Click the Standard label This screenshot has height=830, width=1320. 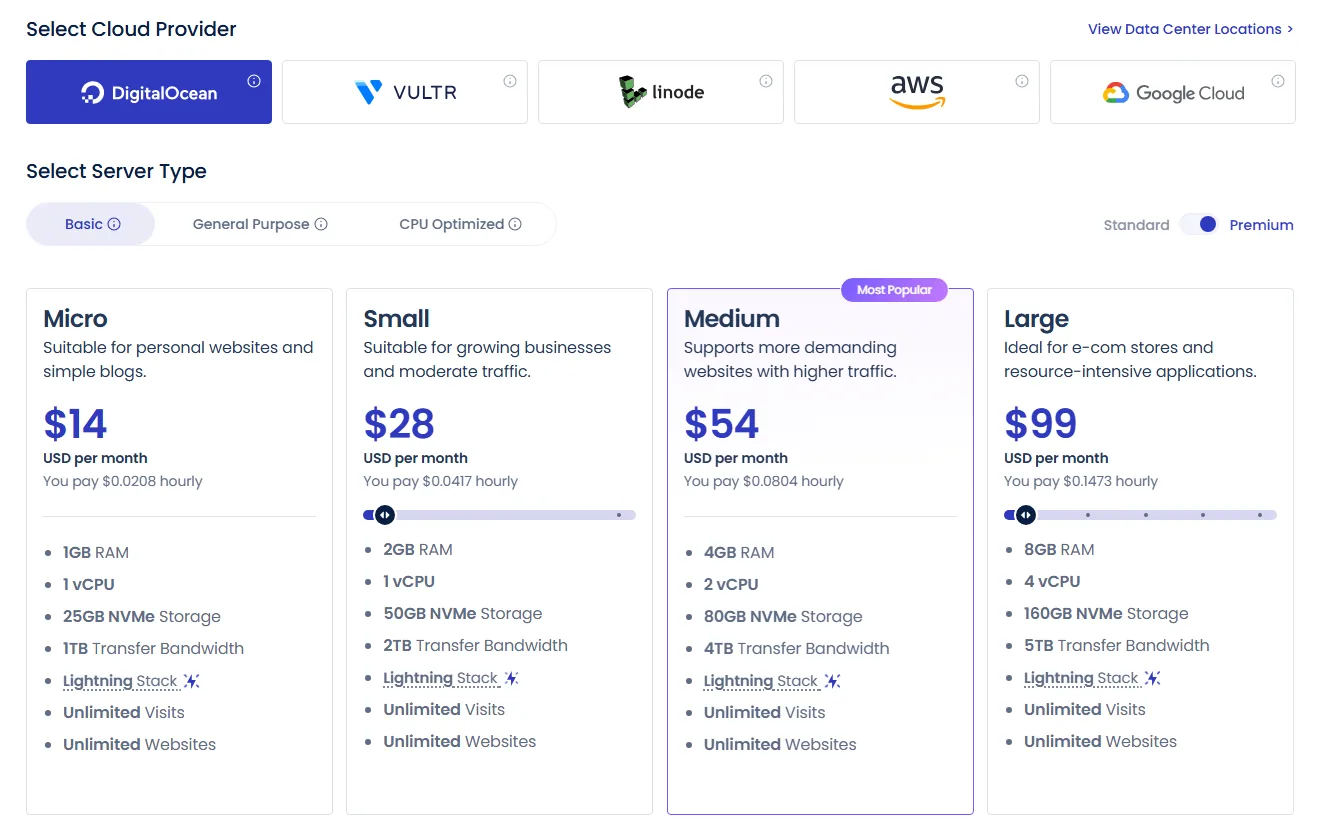point(1136,225)
